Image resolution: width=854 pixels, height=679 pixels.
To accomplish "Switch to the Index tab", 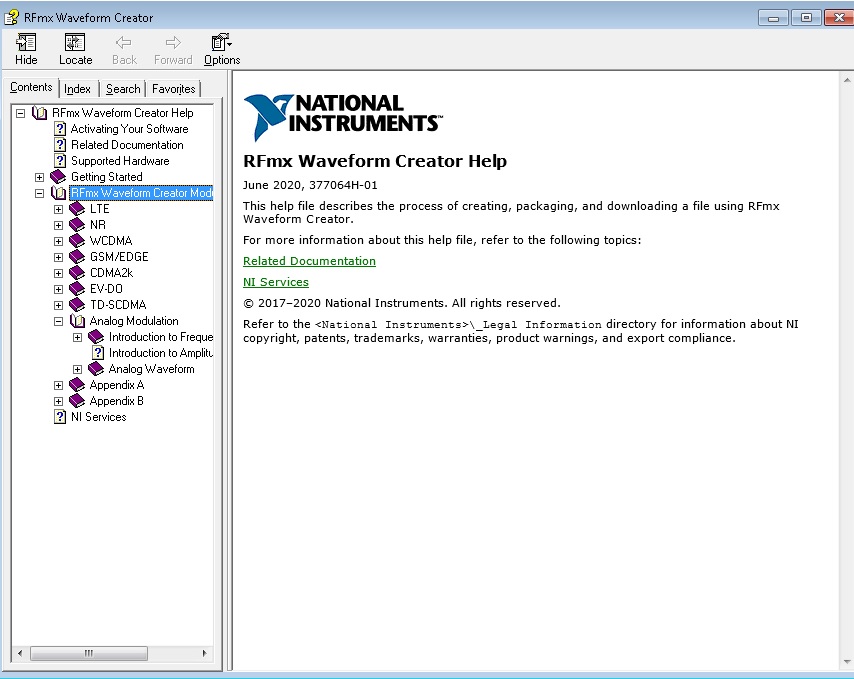I will coord(77,89).
